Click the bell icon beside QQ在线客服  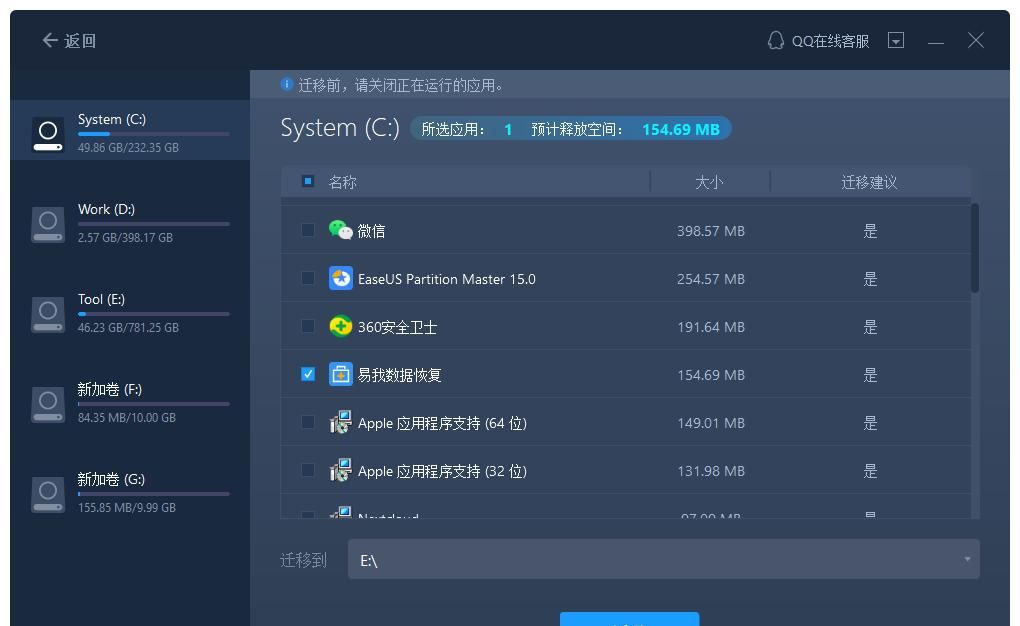pos(775,40)
